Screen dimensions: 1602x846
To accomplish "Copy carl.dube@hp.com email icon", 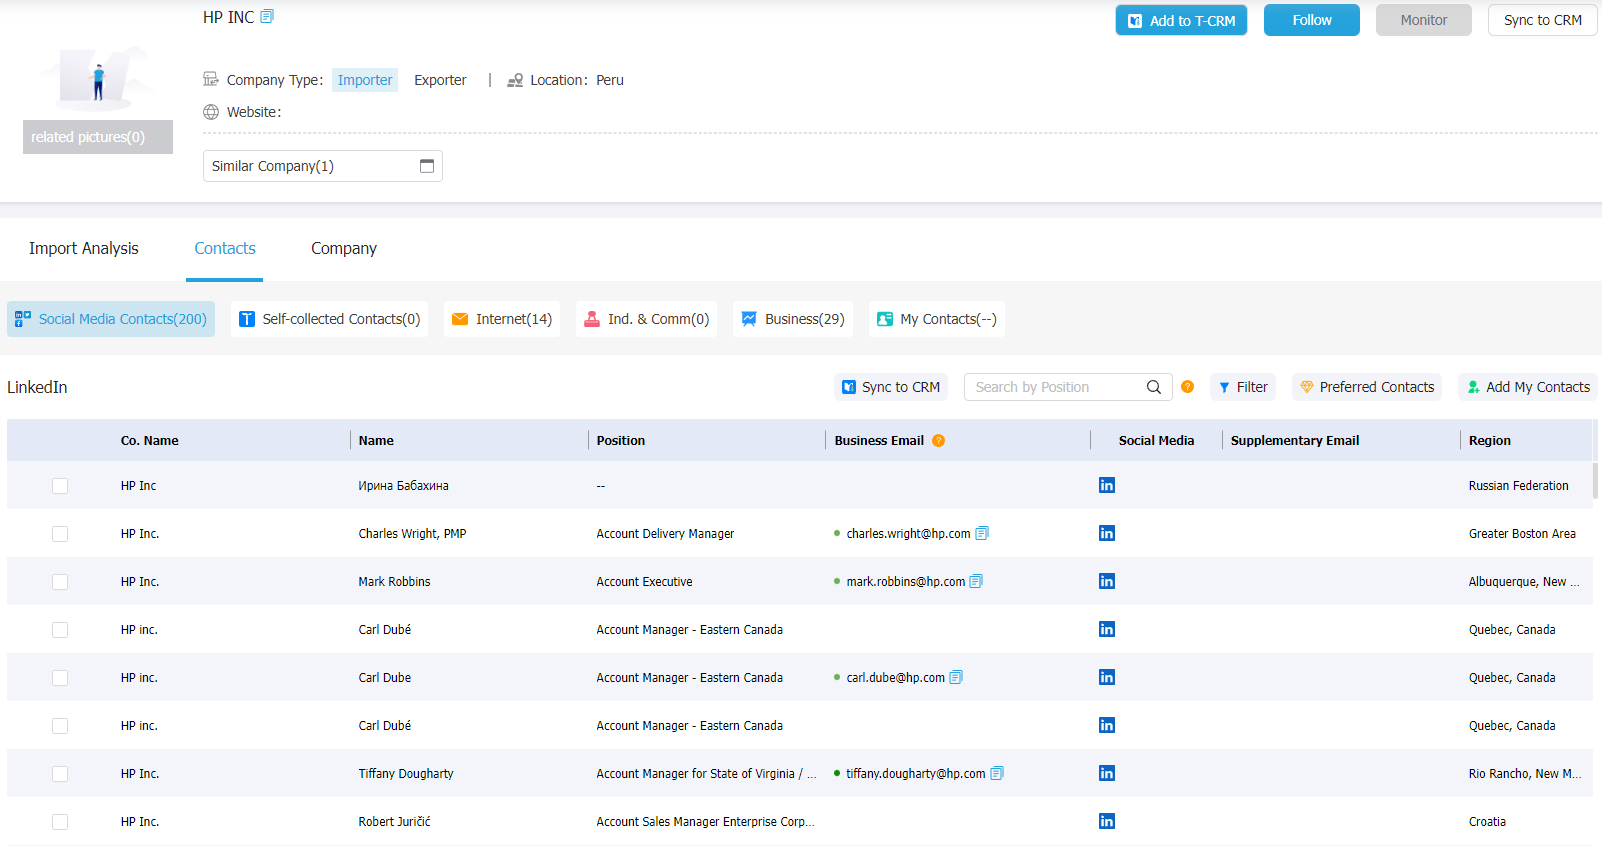I will point(956,677).
